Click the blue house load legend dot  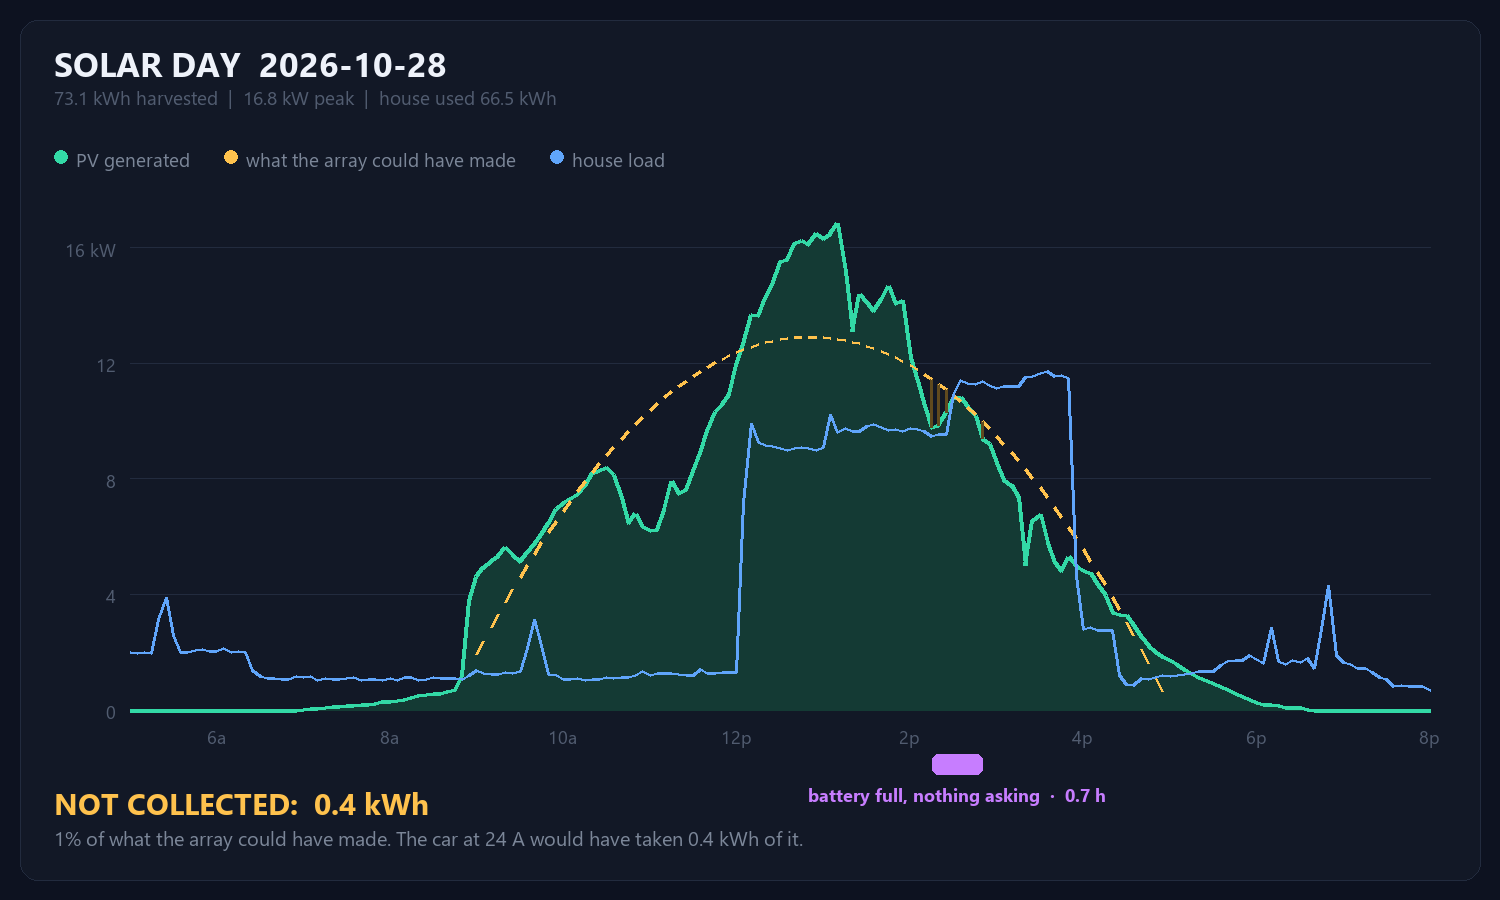pyautogui.click(x=557, y=158)
